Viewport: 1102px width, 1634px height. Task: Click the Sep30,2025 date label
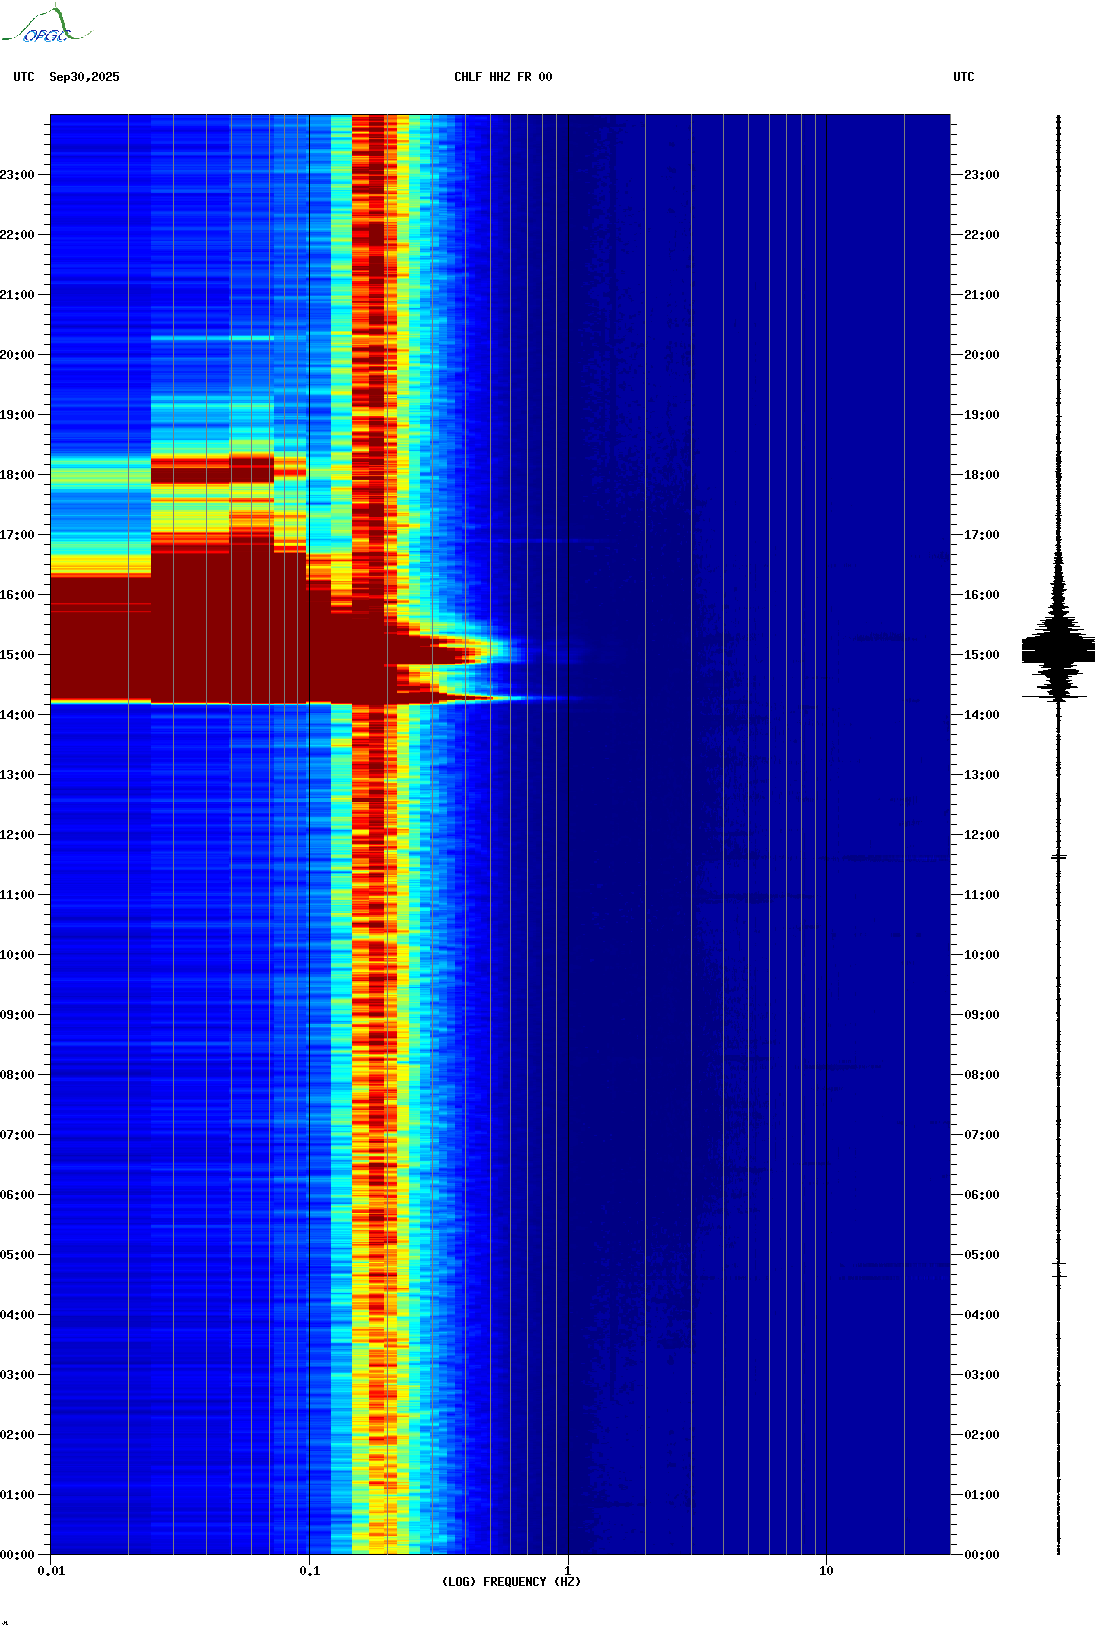[x=84, y=77]
